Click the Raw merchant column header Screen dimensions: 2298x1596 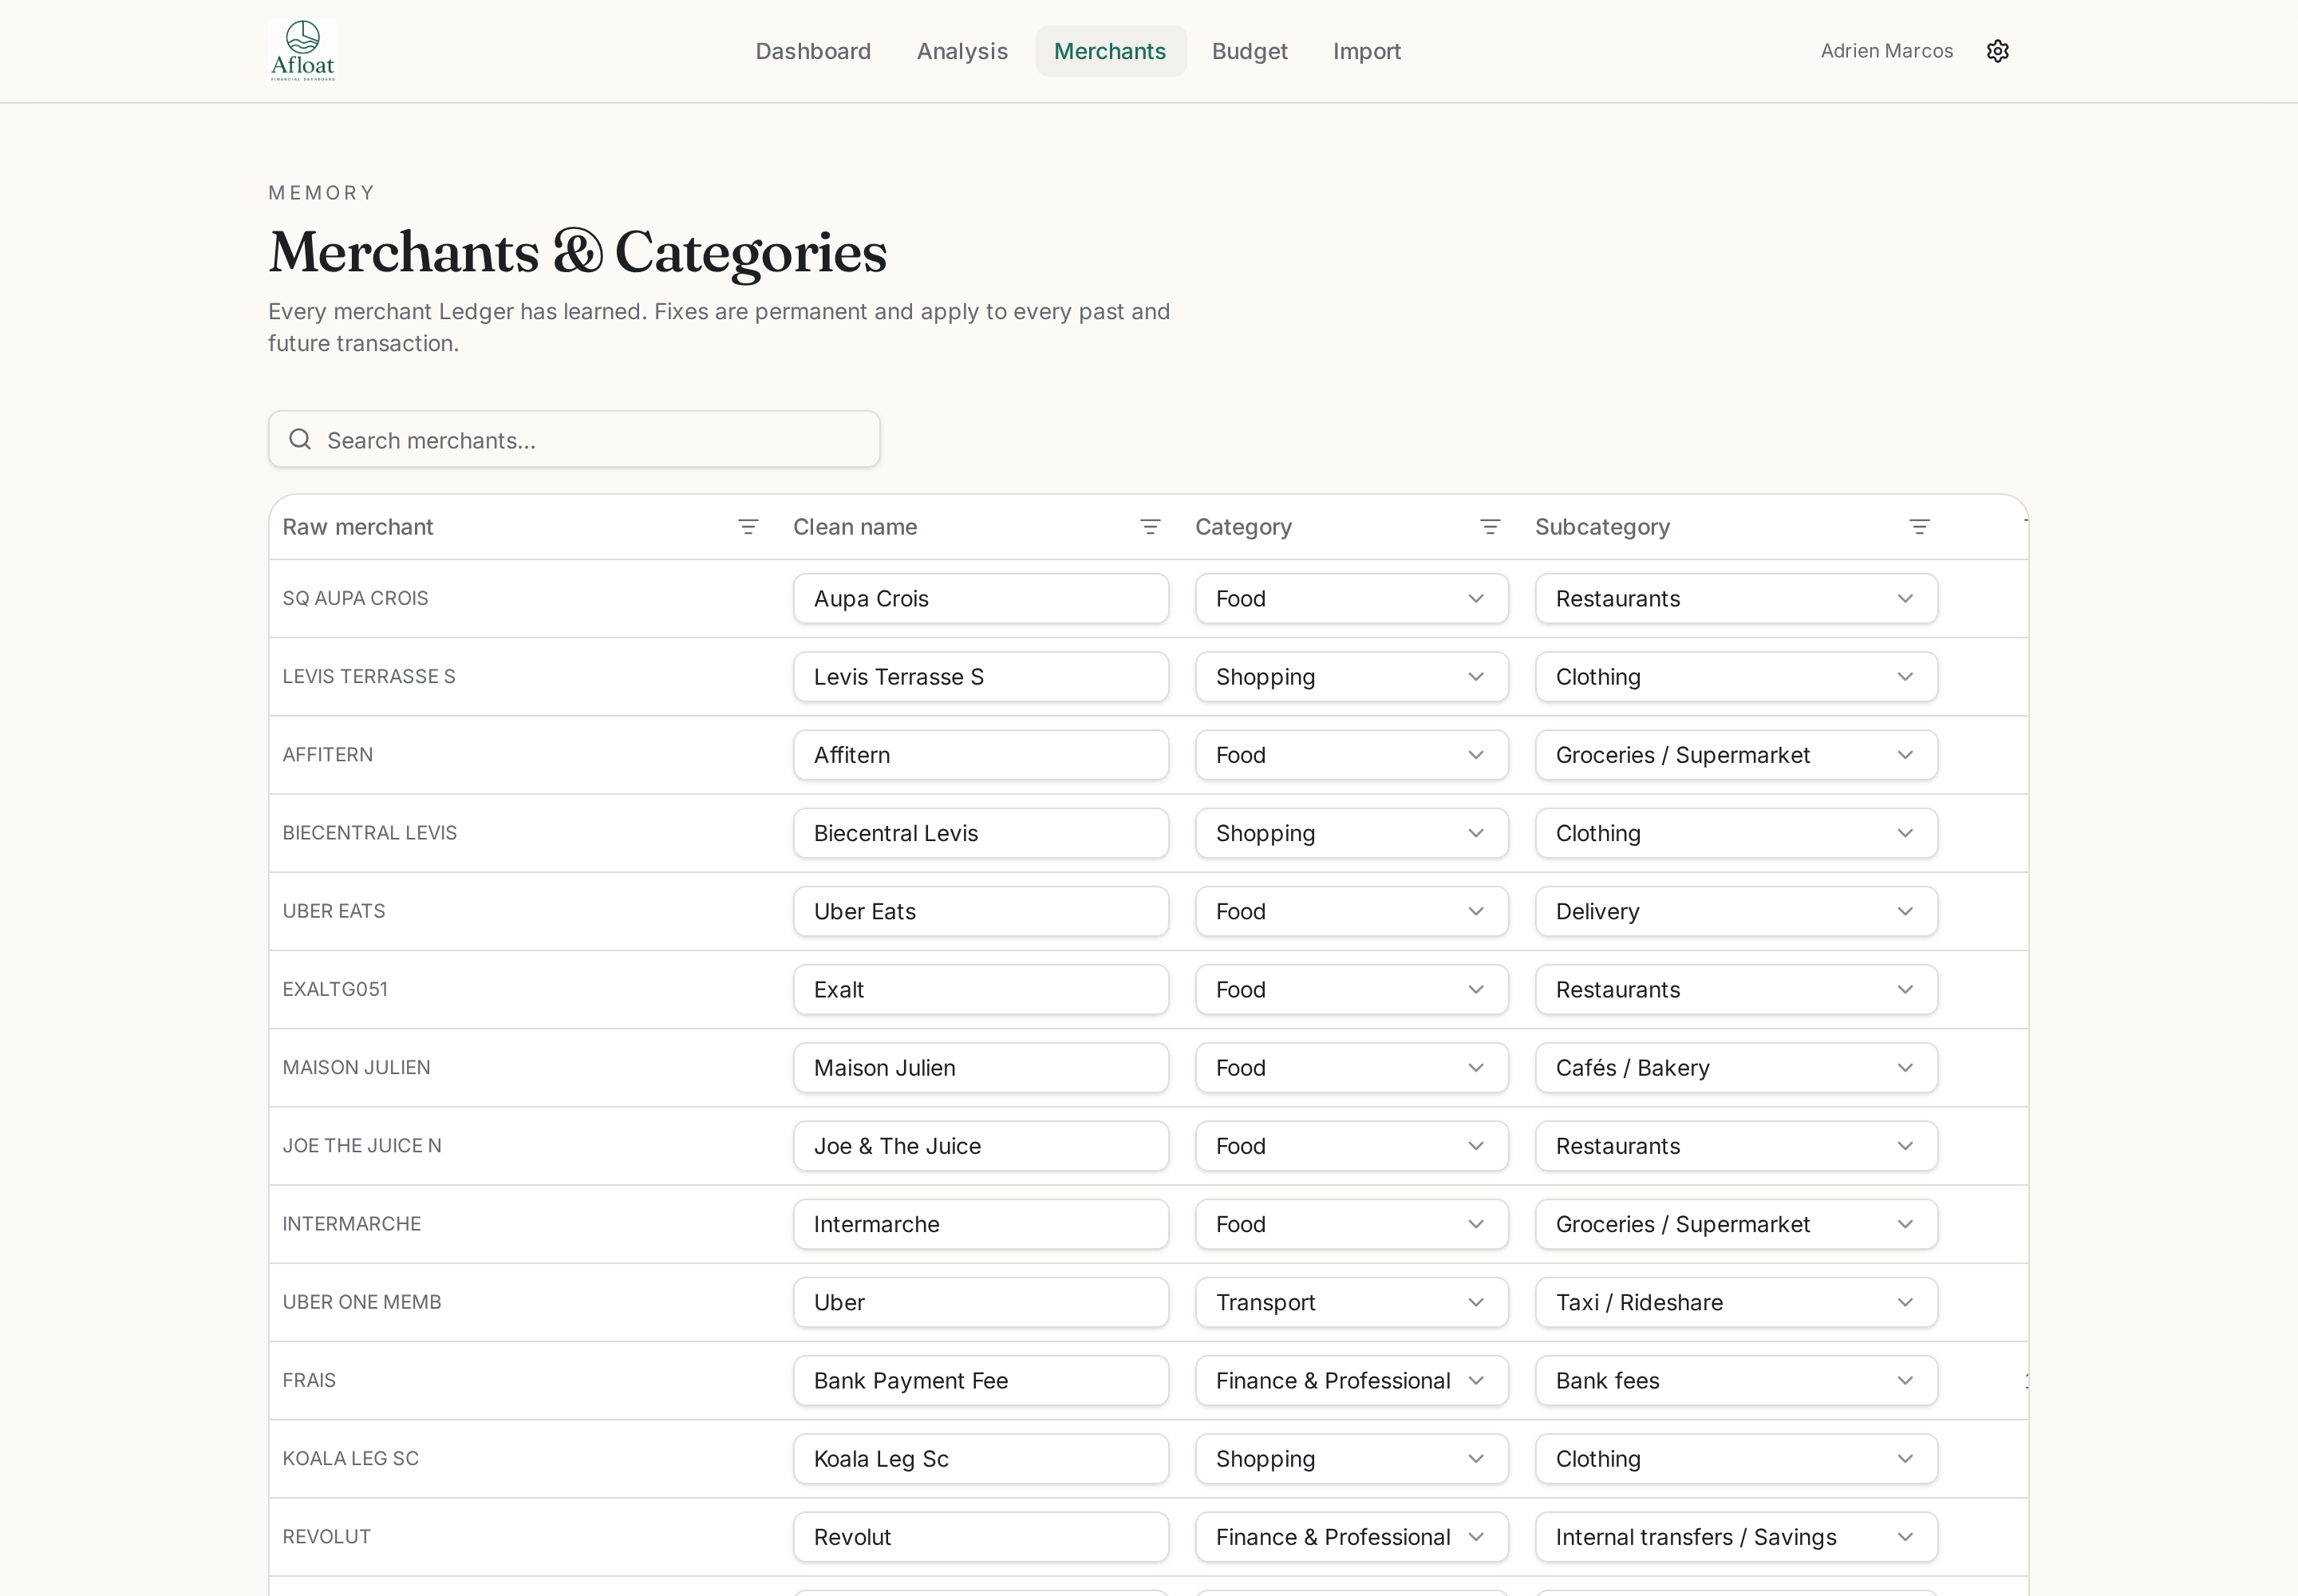coord(357,527)
